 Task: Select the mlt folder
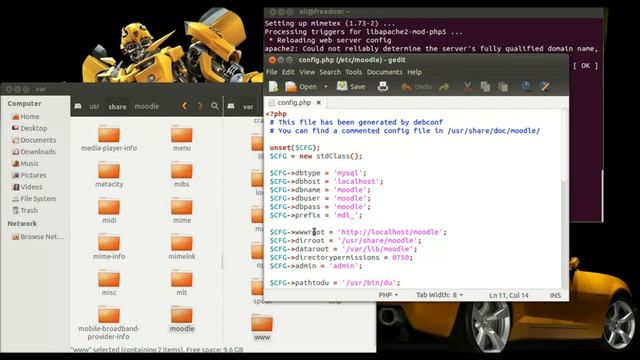click(182, 282)
